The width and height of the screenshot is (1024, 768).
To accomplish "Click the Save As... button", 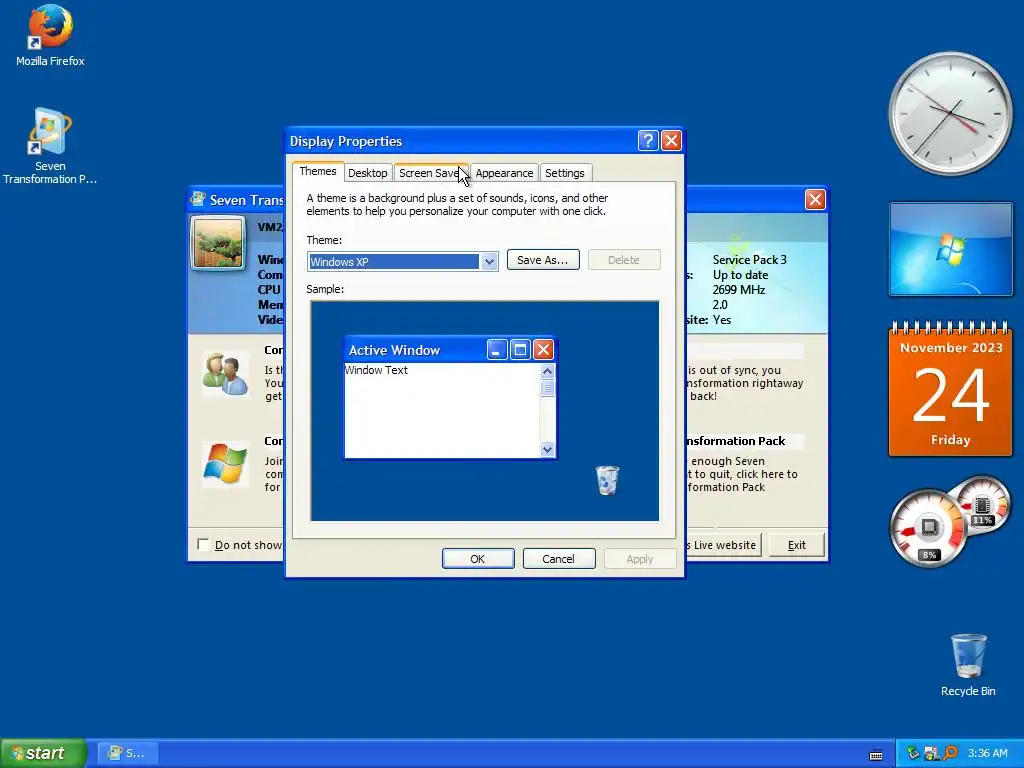I will pyautogui.click(x=543, y=260).
